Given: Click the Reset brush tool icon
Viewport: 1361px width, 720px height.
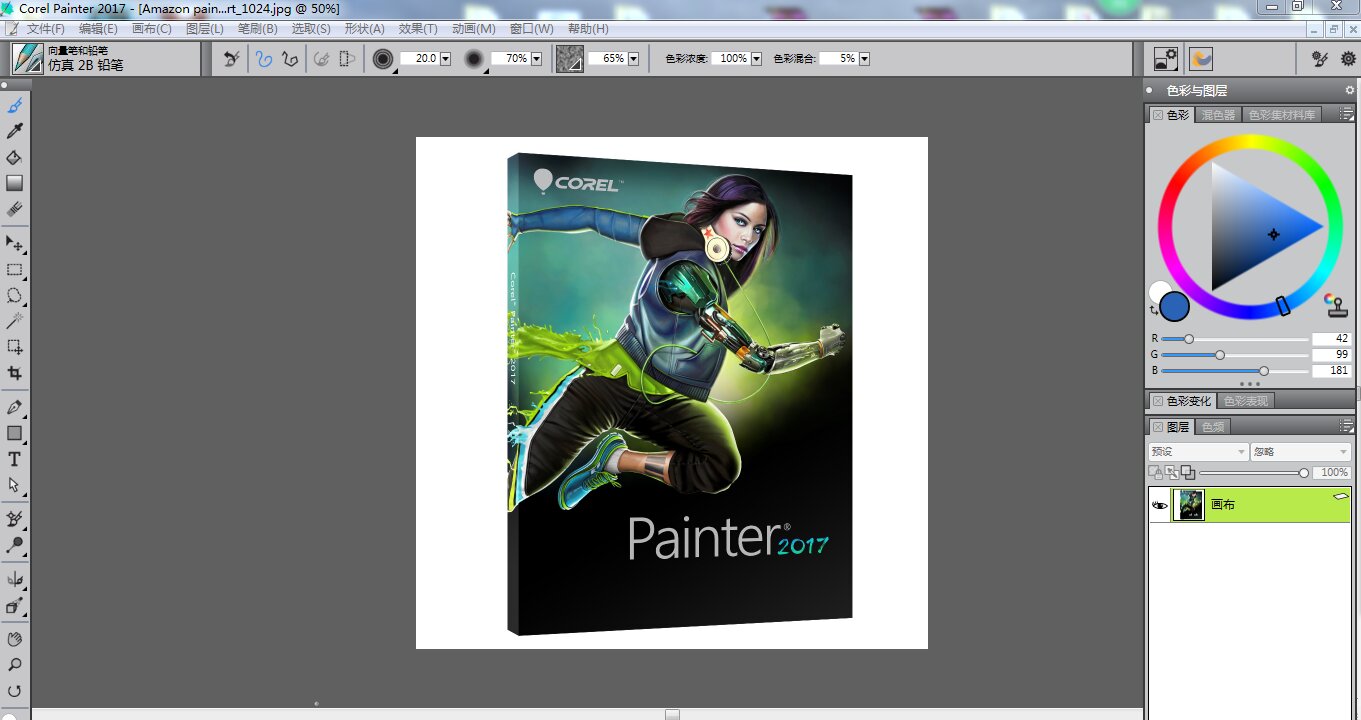Looking at the screenshot, I should [232, 59].
